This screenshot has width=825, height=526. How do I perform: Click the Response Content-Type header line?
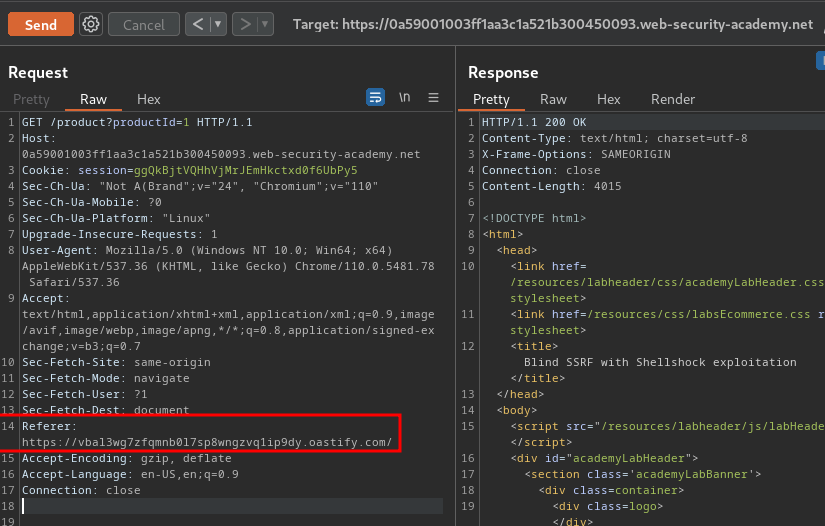[615, 138]
